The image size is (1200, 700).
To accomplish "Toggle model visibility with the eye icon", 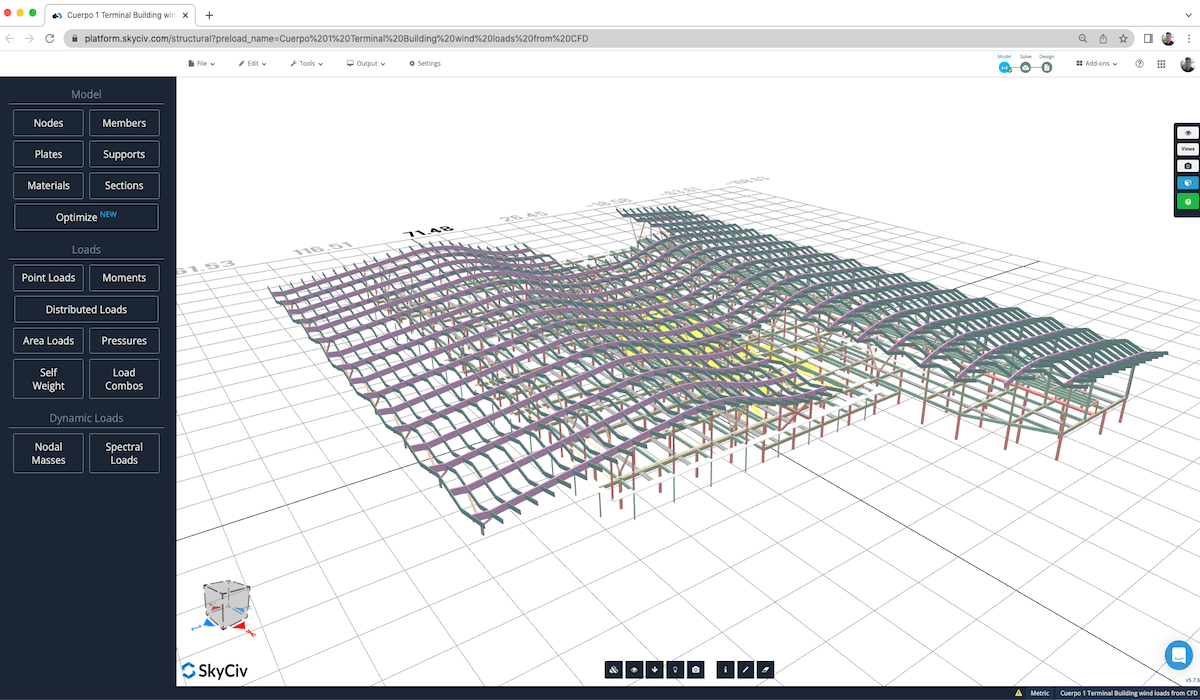I will [x=633, y=669].
